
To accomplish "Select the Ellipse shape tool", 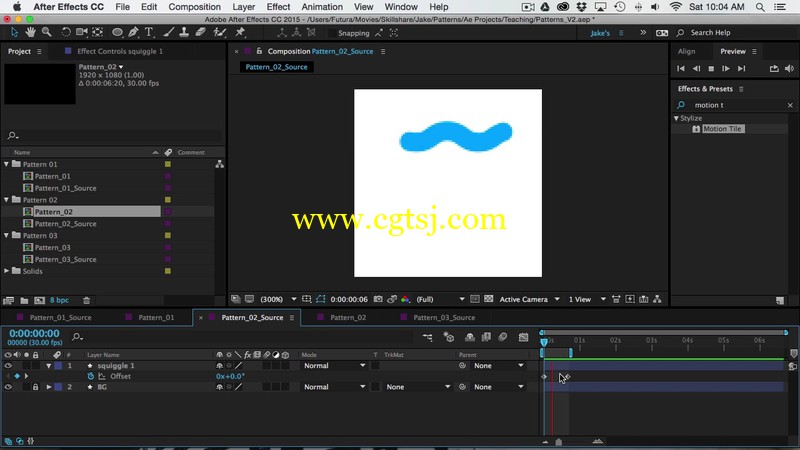I will [x=117, y=32].
